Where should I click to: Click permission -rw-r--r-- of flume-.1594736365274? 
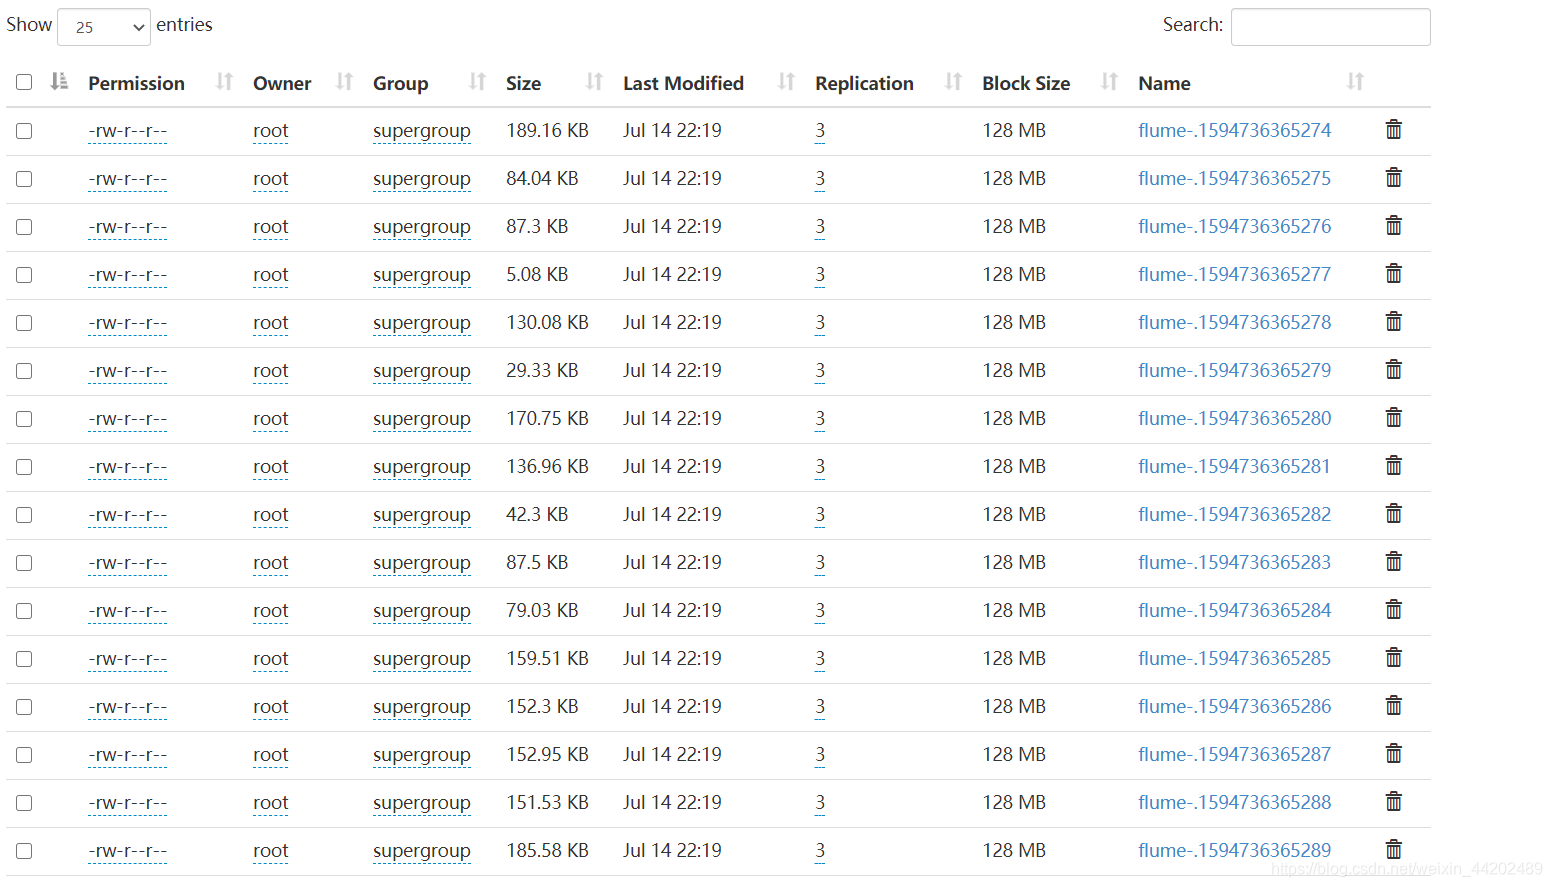[127, 131]
